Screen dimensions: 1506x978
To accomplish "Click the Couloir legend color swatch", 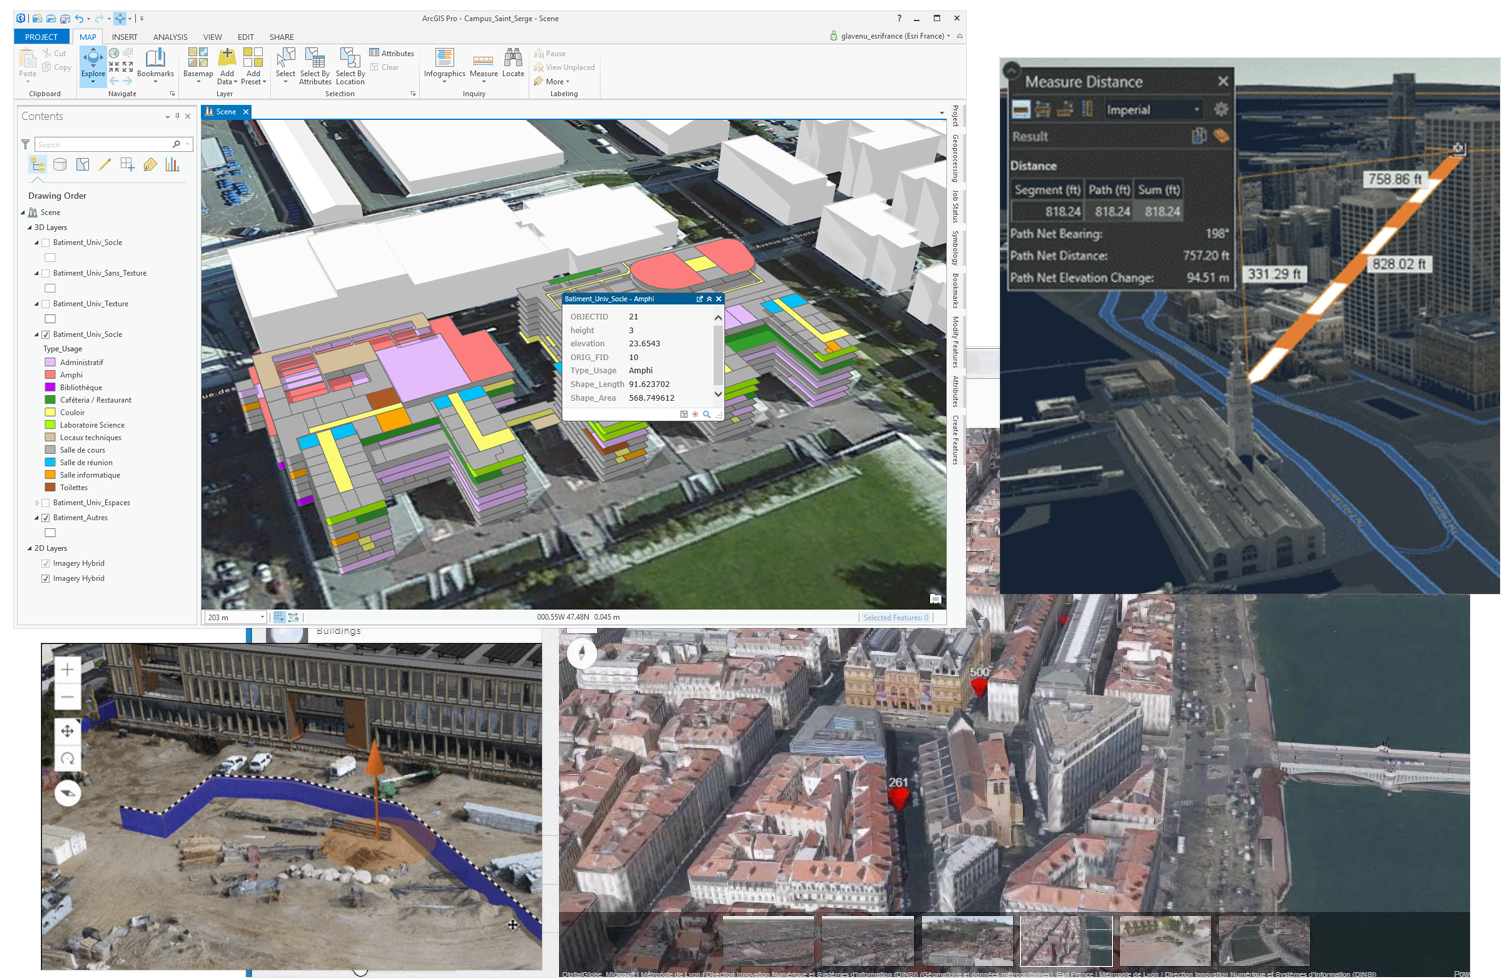I will 50,413.
